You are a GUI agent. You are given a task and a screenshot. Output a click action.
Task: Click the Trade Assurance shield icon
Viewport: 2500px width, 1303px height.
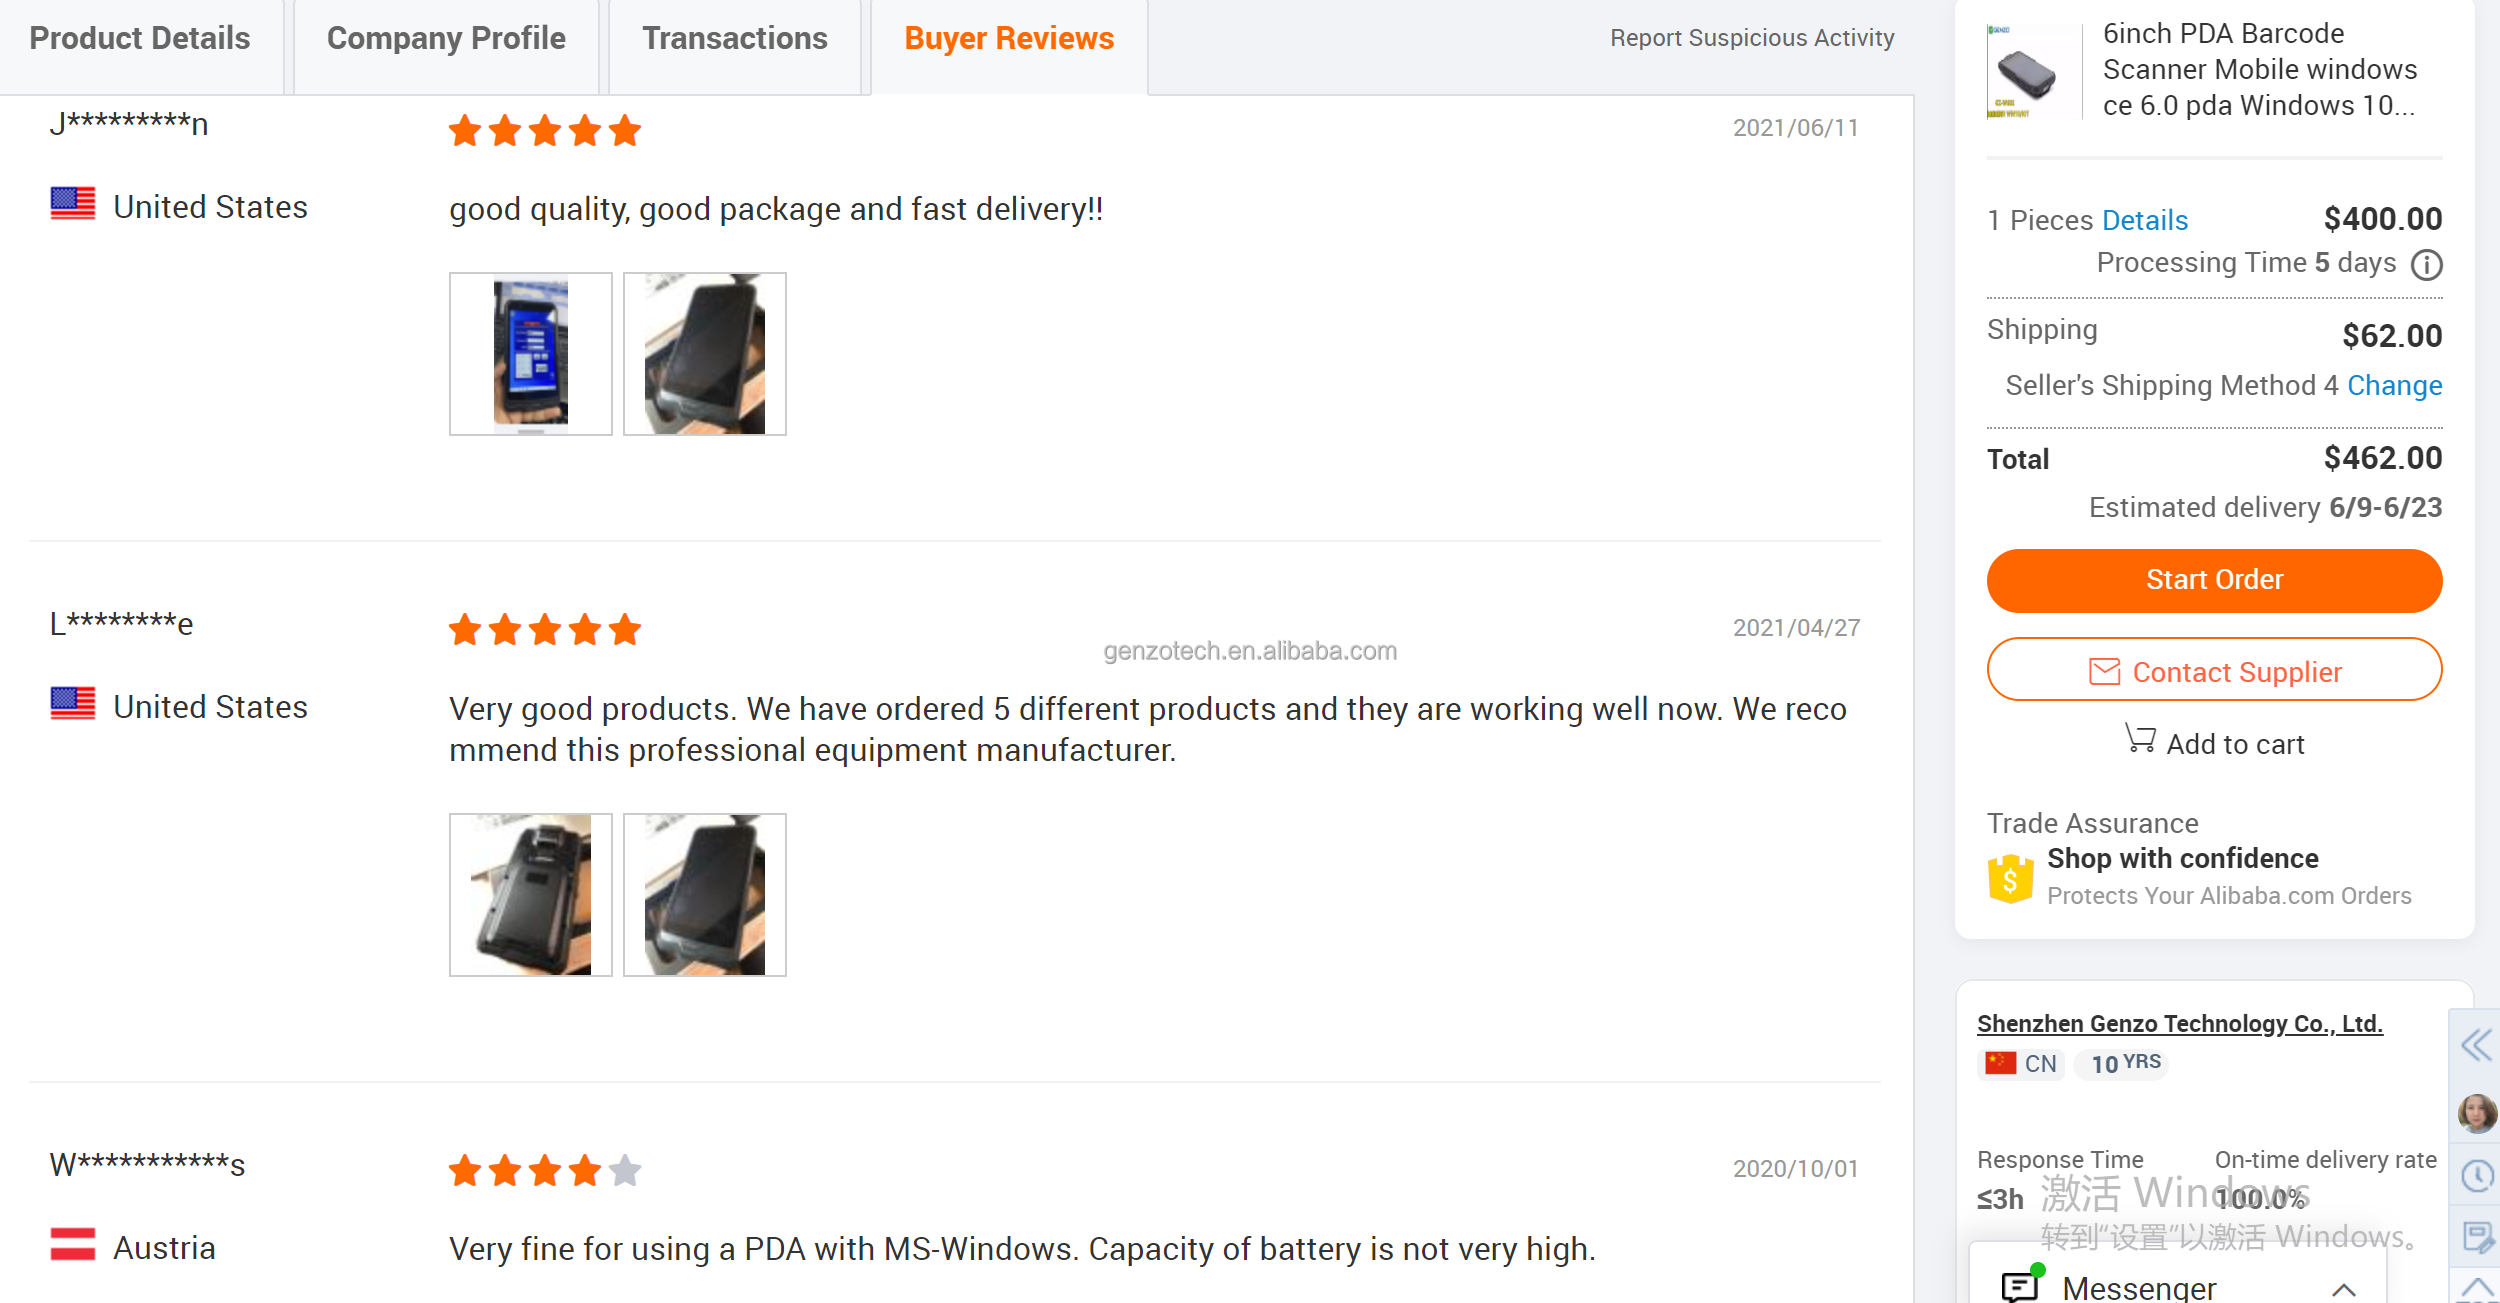click(x=2010, y=878)
